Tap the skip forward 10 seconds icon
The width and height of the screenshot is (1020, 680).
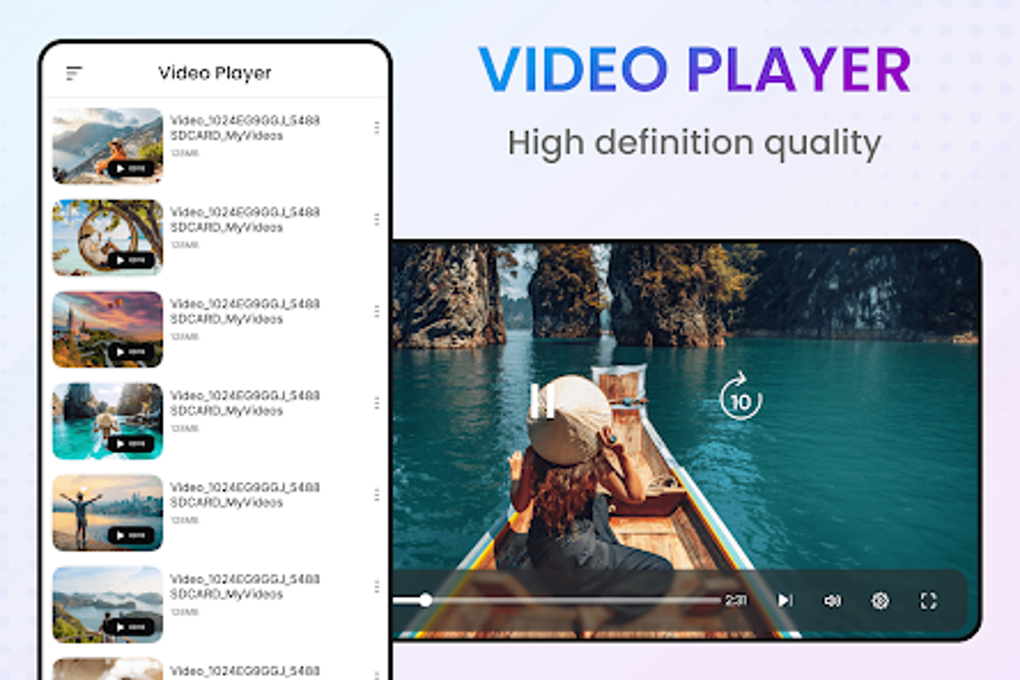(x=740, y=399)
